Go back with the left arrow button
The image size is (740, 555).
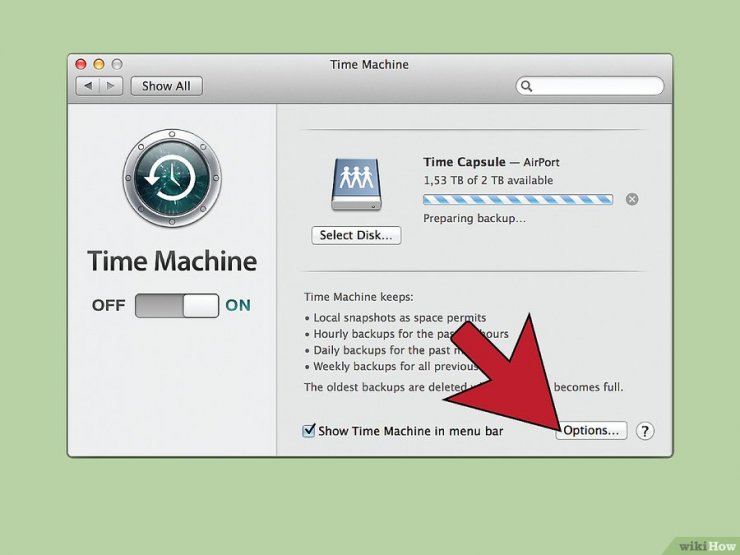point(88,86)
